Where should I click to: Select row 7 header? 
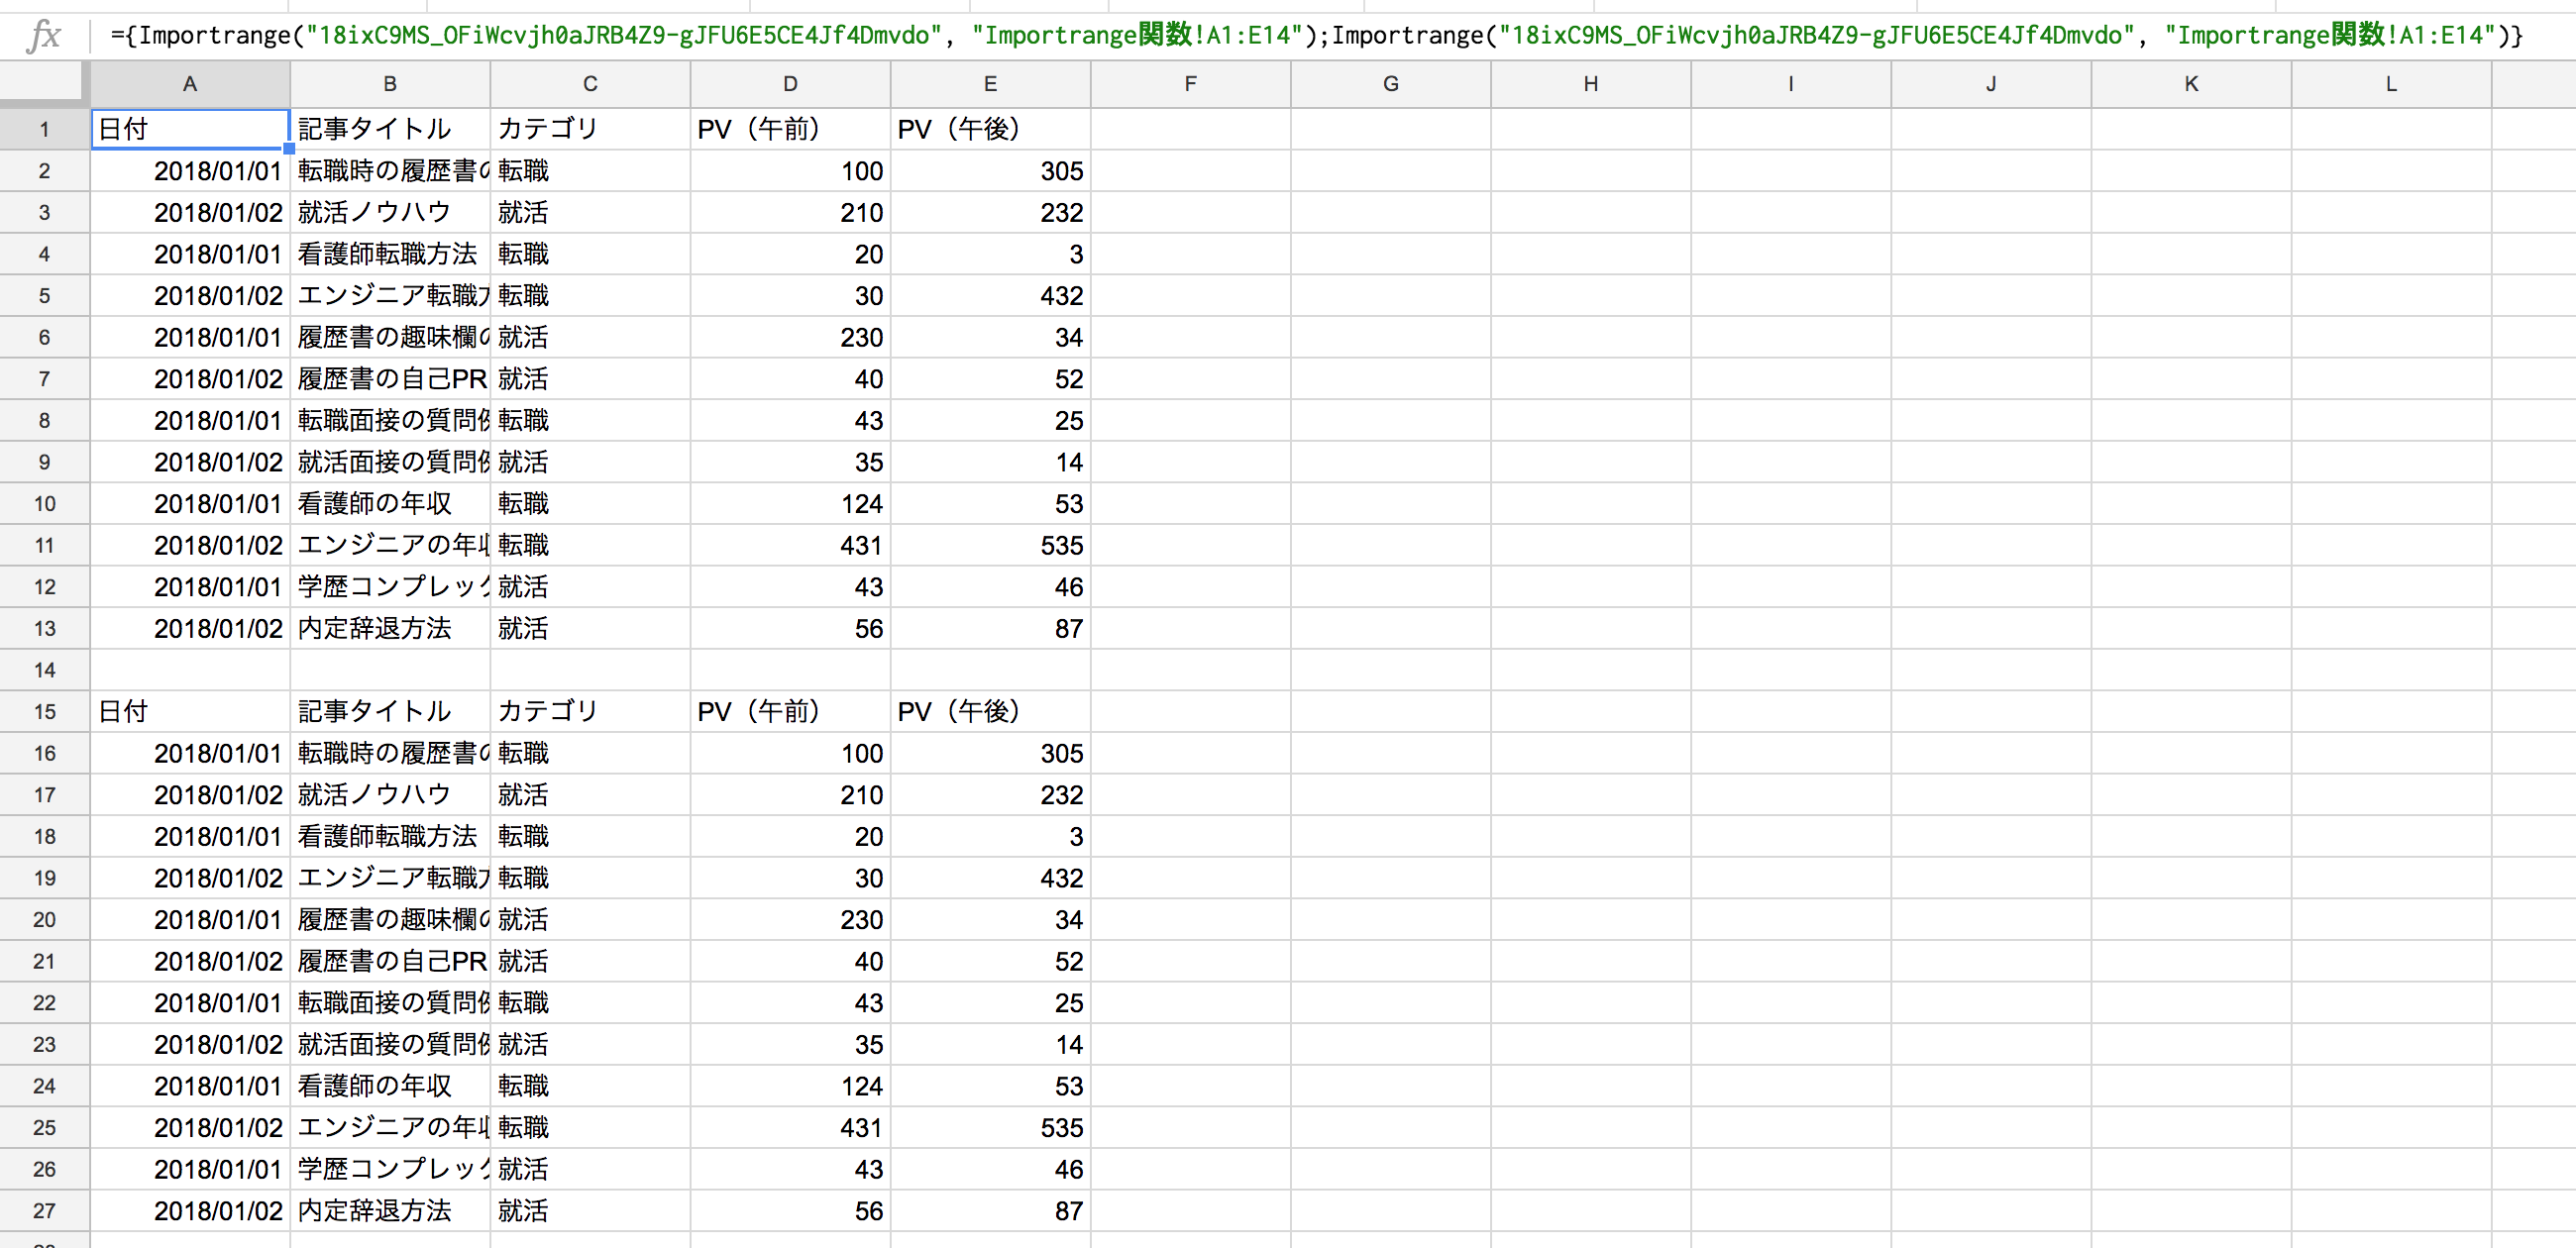click(x=44, y=379)
